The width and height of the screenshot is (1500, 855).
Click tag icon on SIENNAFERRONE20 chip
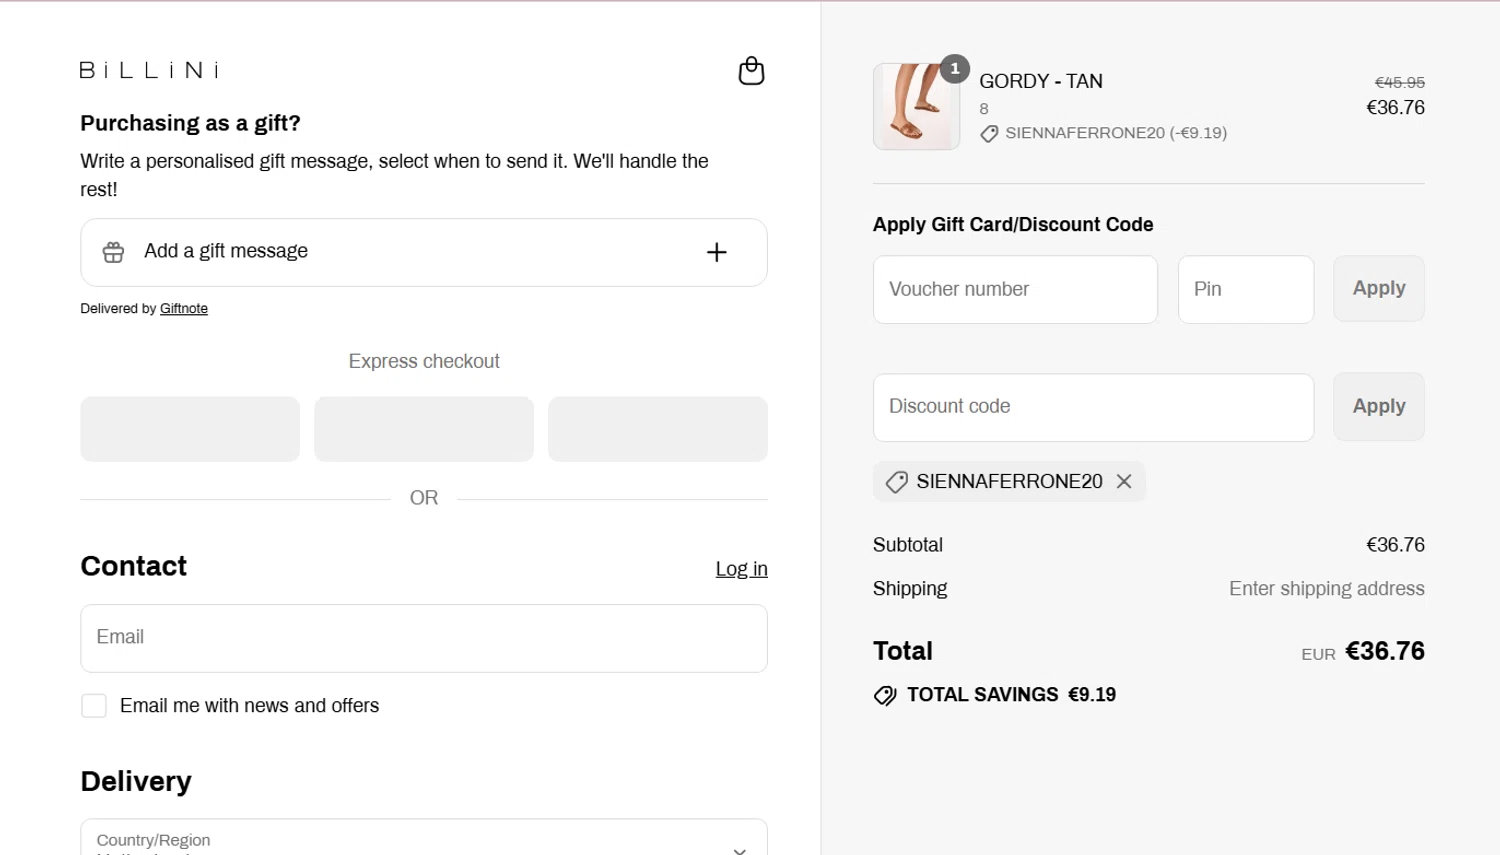[x=897, y=482]
